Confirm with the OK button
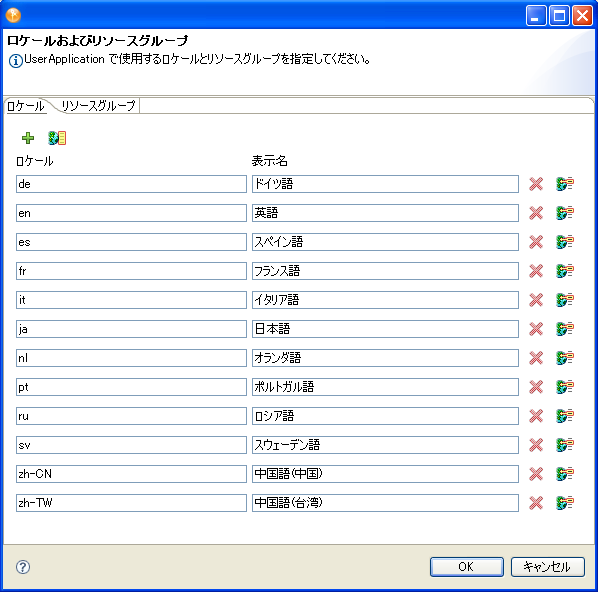Image resolution: width=598 pixels, height=592 pixels. 466,567
